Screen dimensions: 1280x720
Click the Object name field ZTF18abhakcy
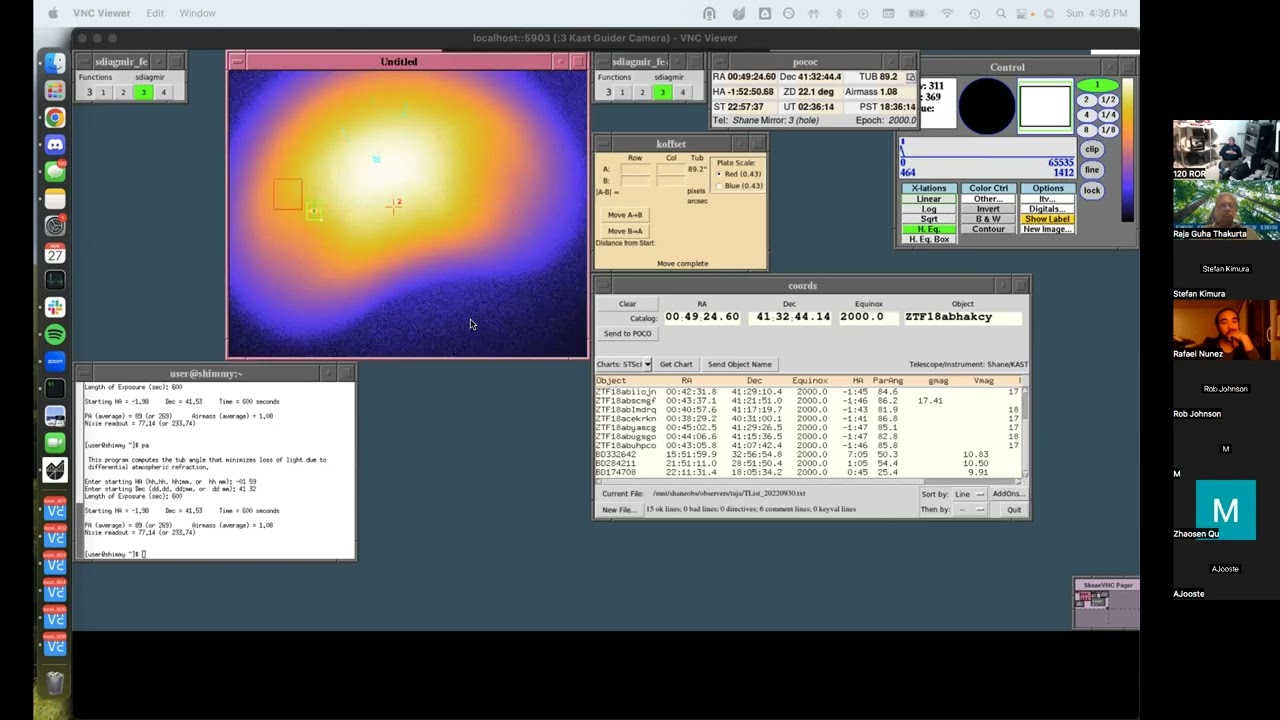pos(962,317)
